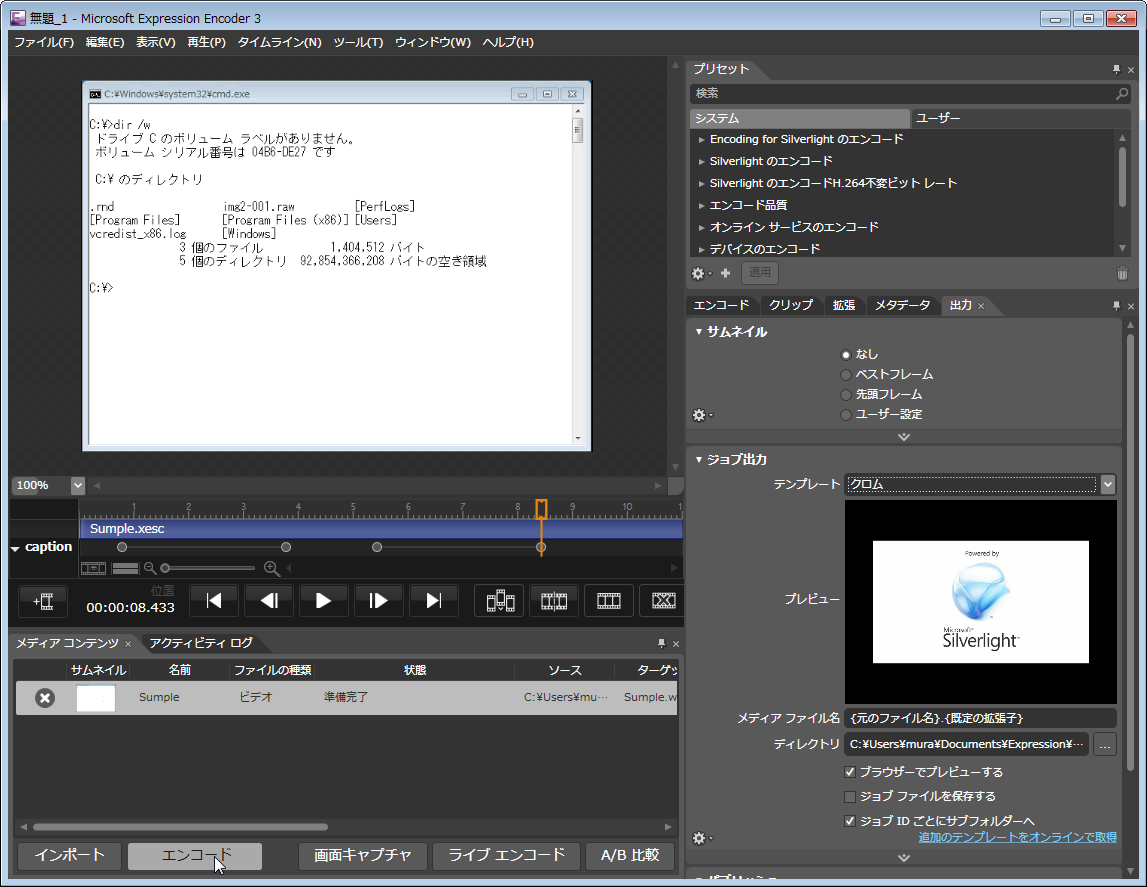Click the timeline zoom slider handle
Viewport: 1147px width, 887px height.
coord(165,568)
